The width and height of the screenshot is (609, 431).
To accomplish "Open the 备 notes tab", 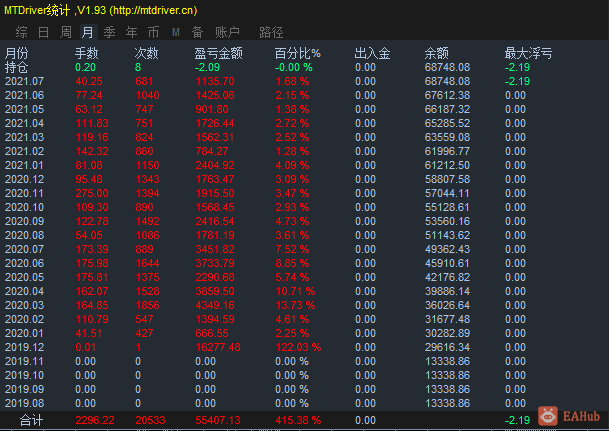I will (198, 32).
